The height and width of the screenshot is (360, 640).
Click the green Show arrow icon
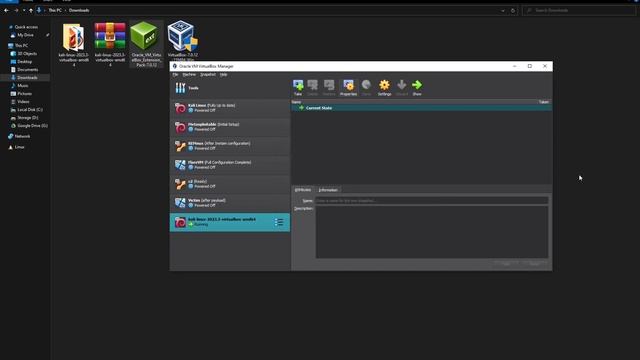(417, 88)
